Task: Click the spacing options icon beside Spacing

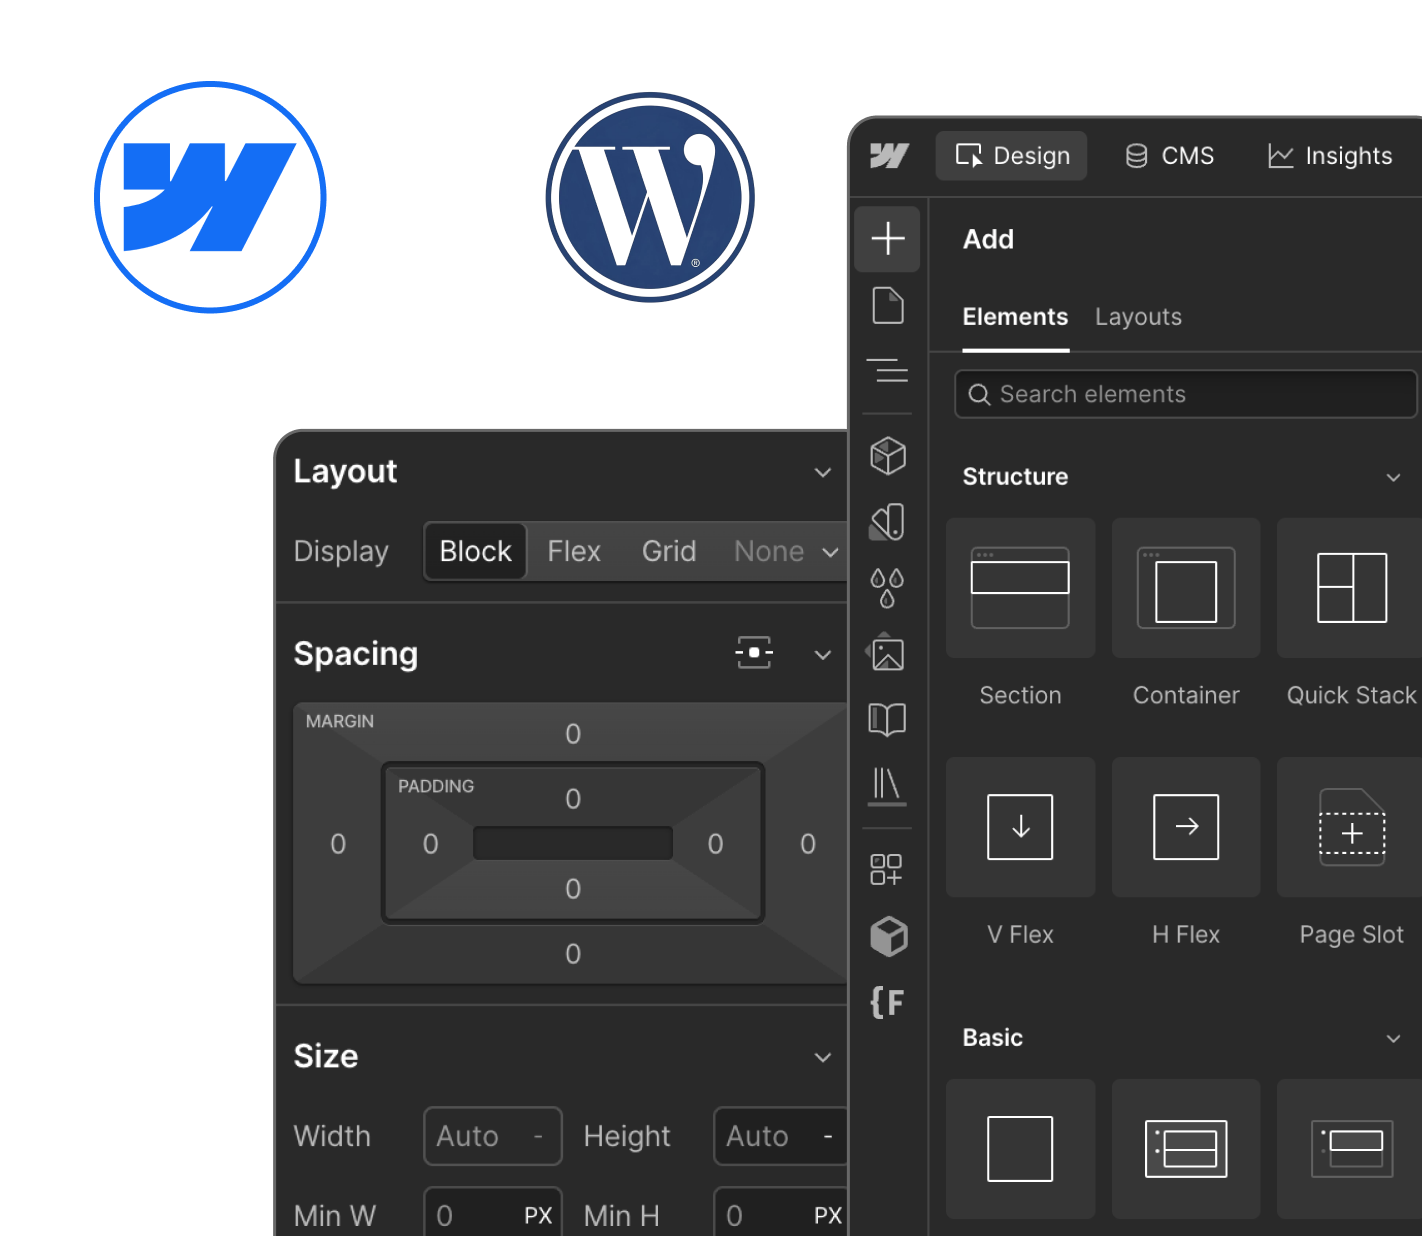Action: coord(754,653)
